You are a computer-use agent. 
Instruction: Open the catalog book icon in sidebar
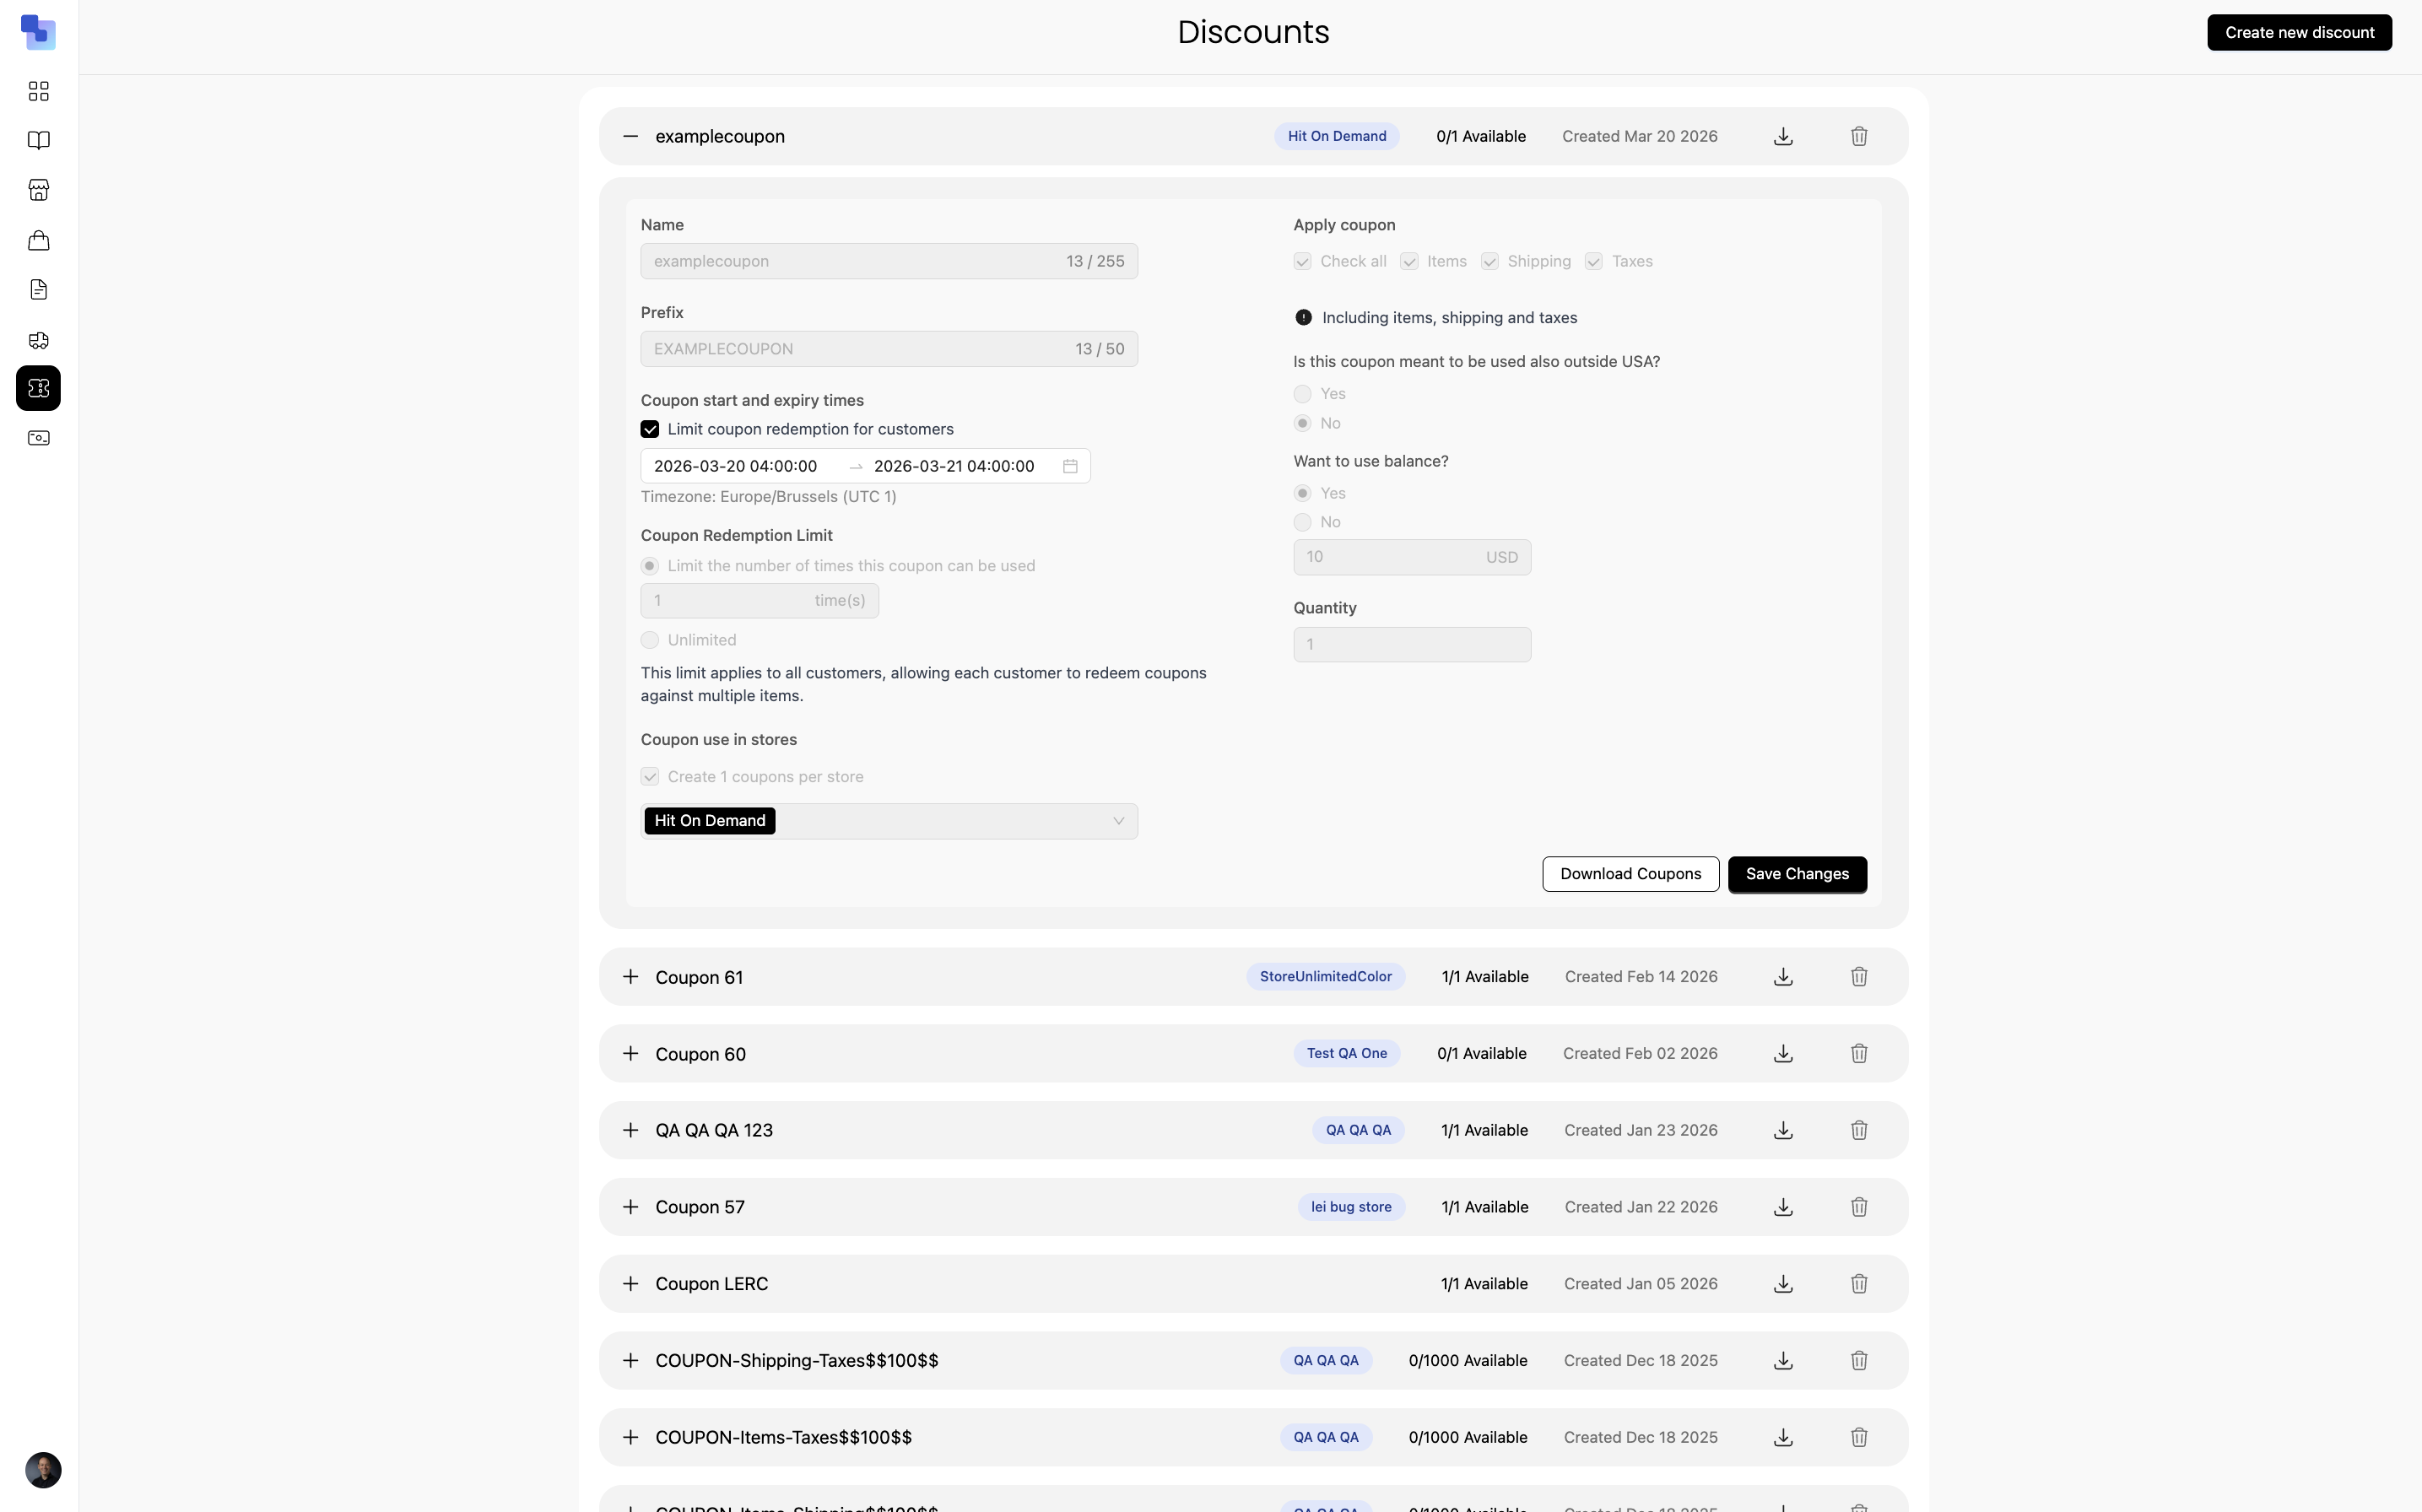point(38,140)
